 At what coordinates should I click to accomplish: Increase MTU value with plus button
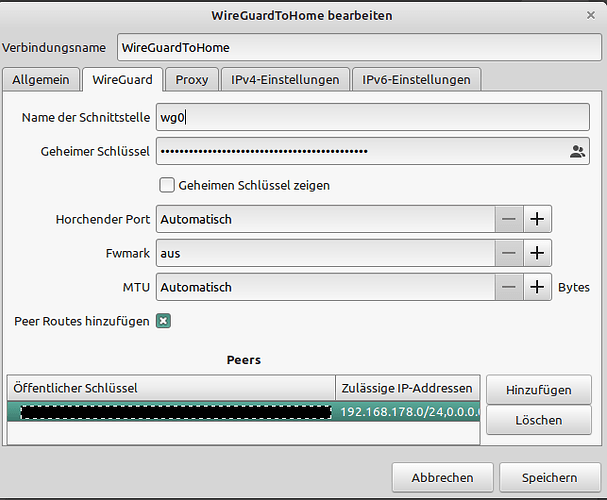coord(537,287)
